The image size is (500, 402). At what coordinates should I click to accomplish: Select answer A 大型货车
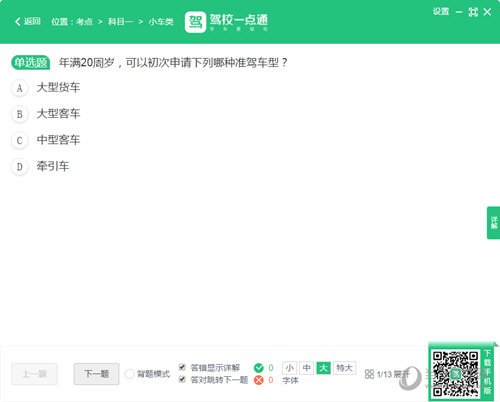coord(20,88)
